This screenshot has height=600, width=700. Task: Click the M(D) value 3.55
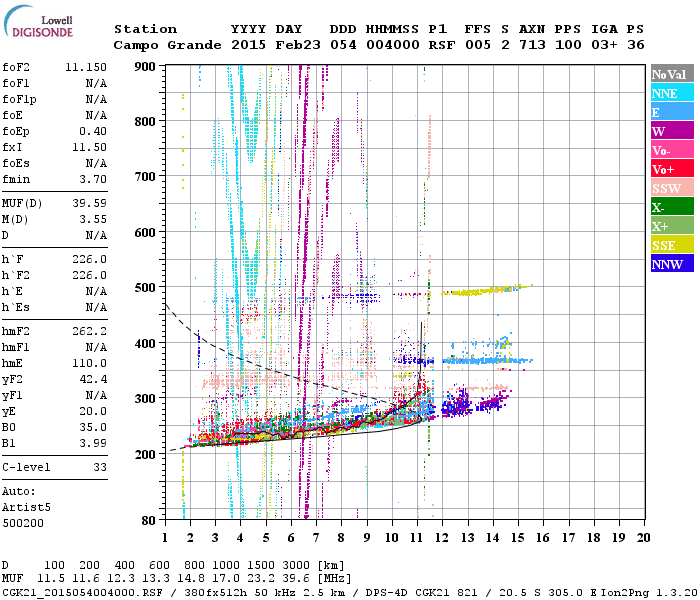tap(93, 219)
